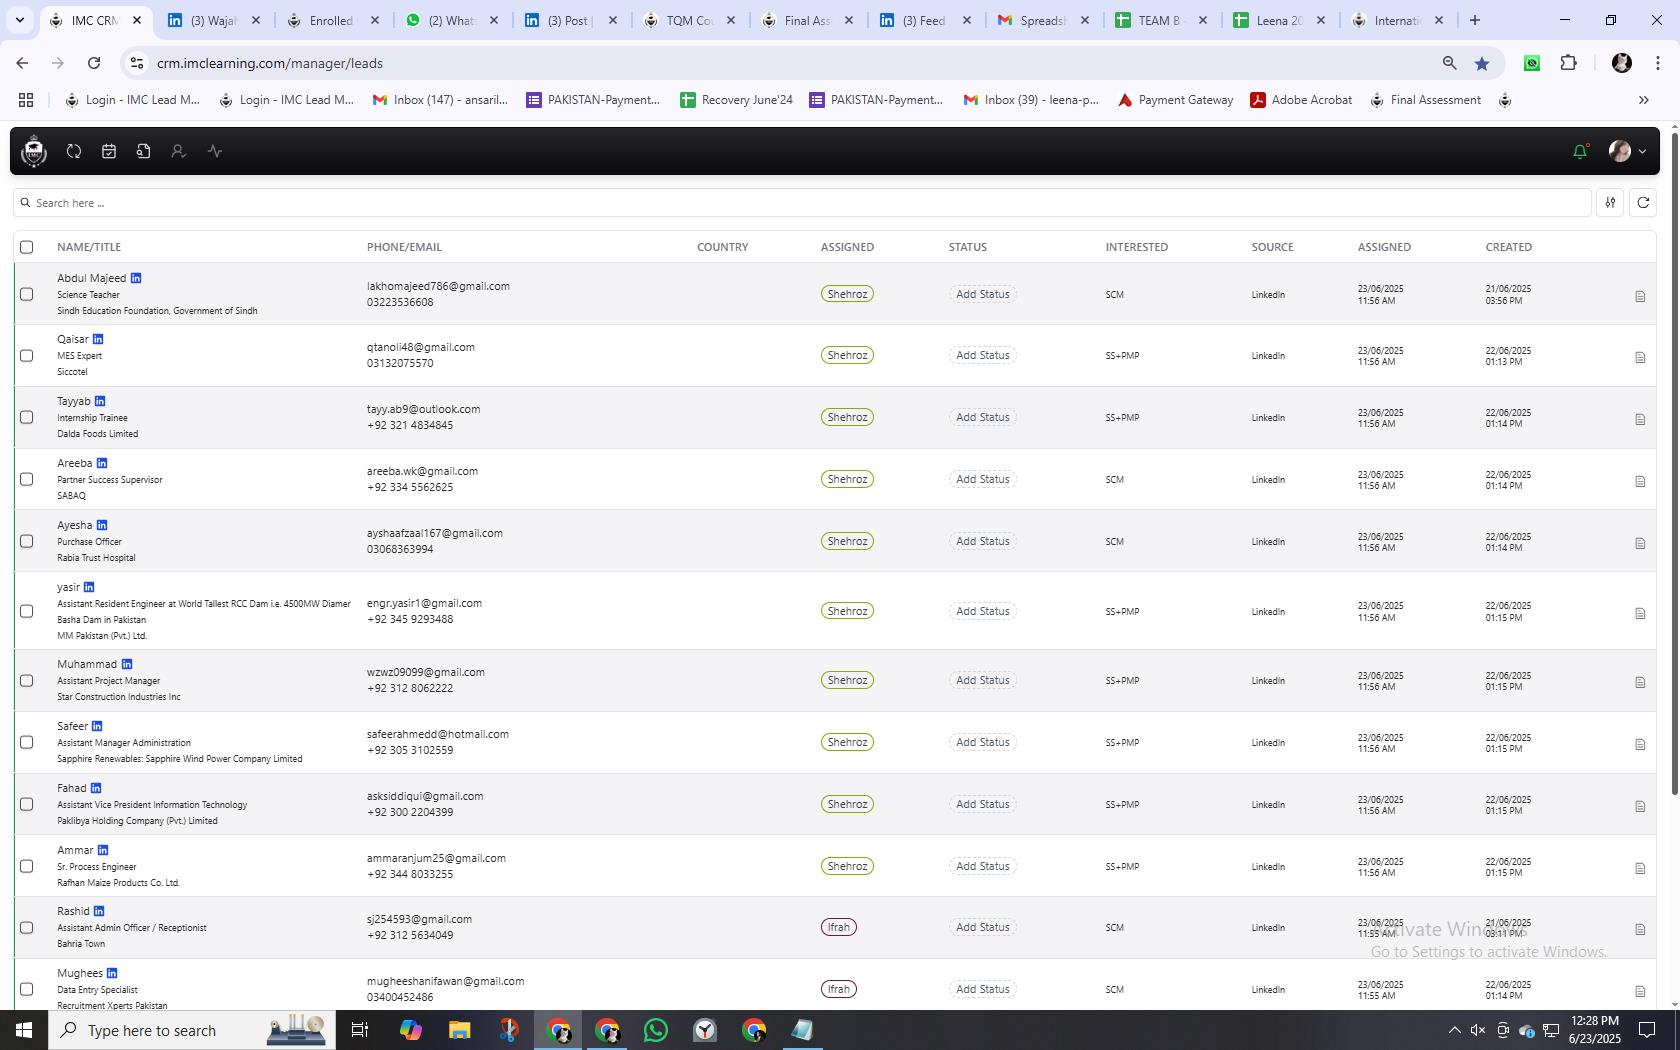
Task: Open notes icon for yasir row
Action: pyautogui.click(x=1640, y=613)
